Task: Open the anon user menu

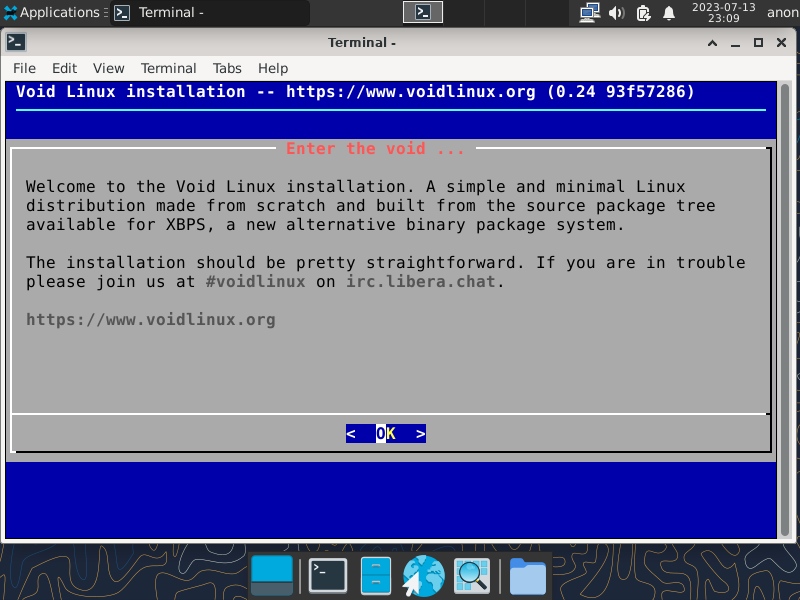Action: point(783,12)
